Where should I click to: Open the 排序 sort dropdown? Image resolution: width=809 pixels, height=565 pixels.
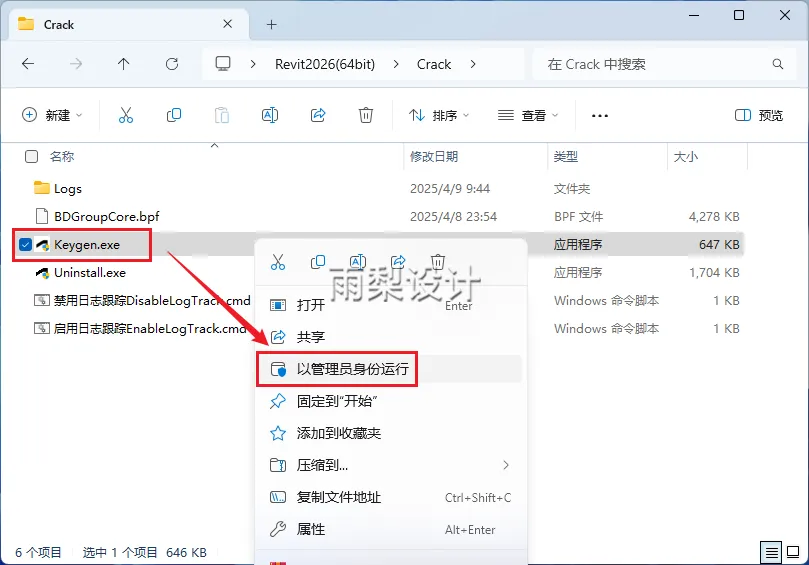pyautogui.click(x=439, y=115)
